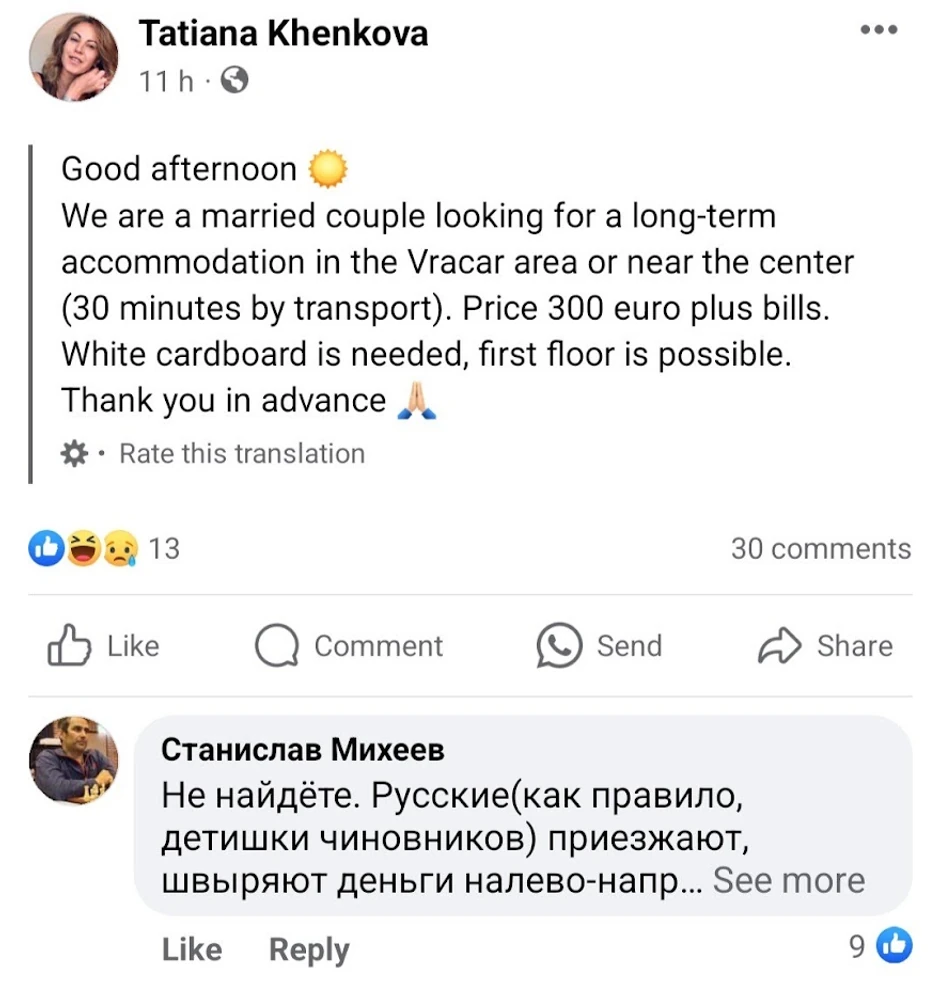This screenshot has height=981, width=940.
Task: Open Tatiana Khenkova's profile name link
Action: coord(283,34)
